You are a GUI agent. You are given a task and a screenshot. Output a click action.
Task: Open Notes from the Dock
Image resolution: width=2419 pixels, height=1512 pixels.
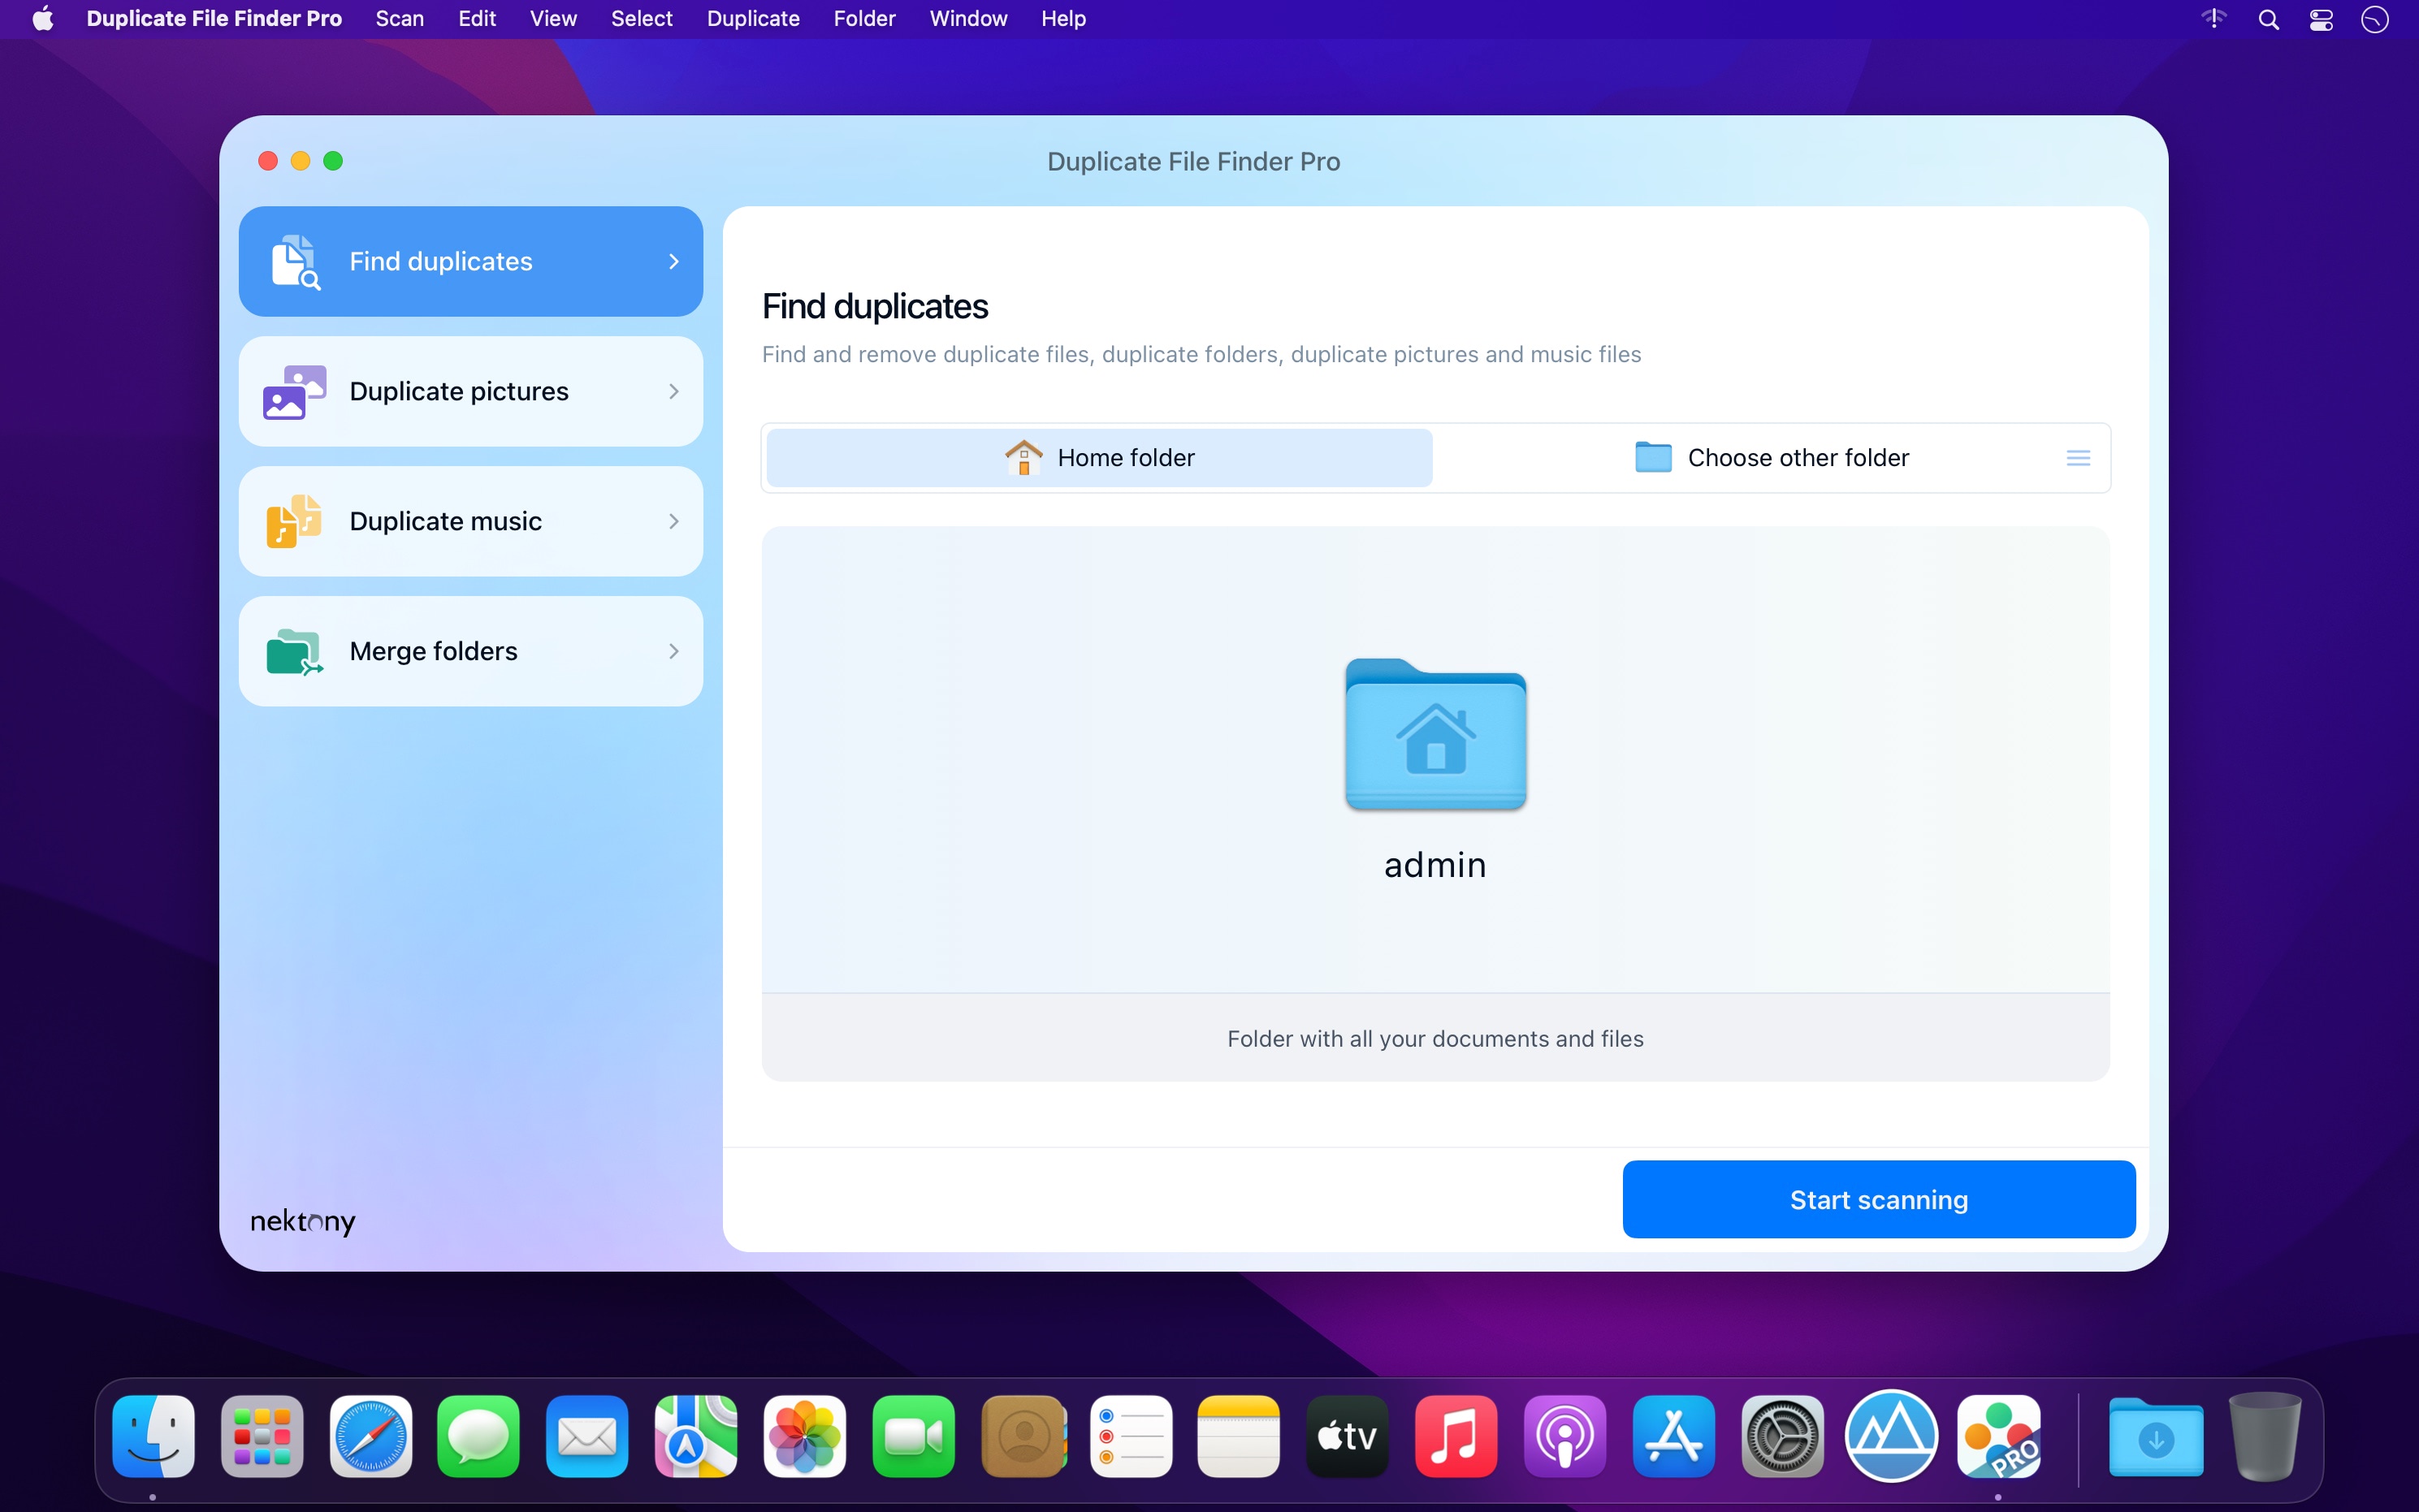point(1239,1436)
